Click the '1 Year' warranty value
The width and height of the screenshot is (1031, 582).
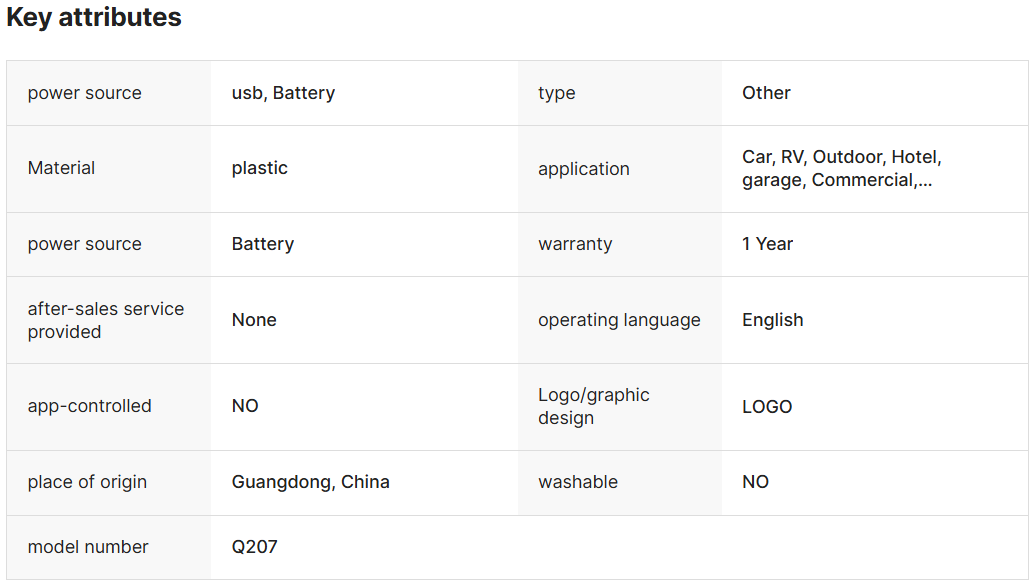767,244
